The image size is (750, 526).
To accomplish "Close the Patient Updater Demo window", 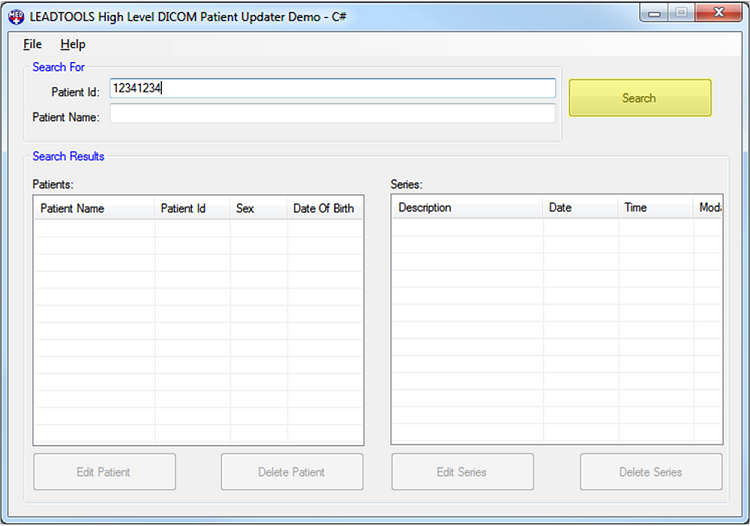I will coord(719,13).
